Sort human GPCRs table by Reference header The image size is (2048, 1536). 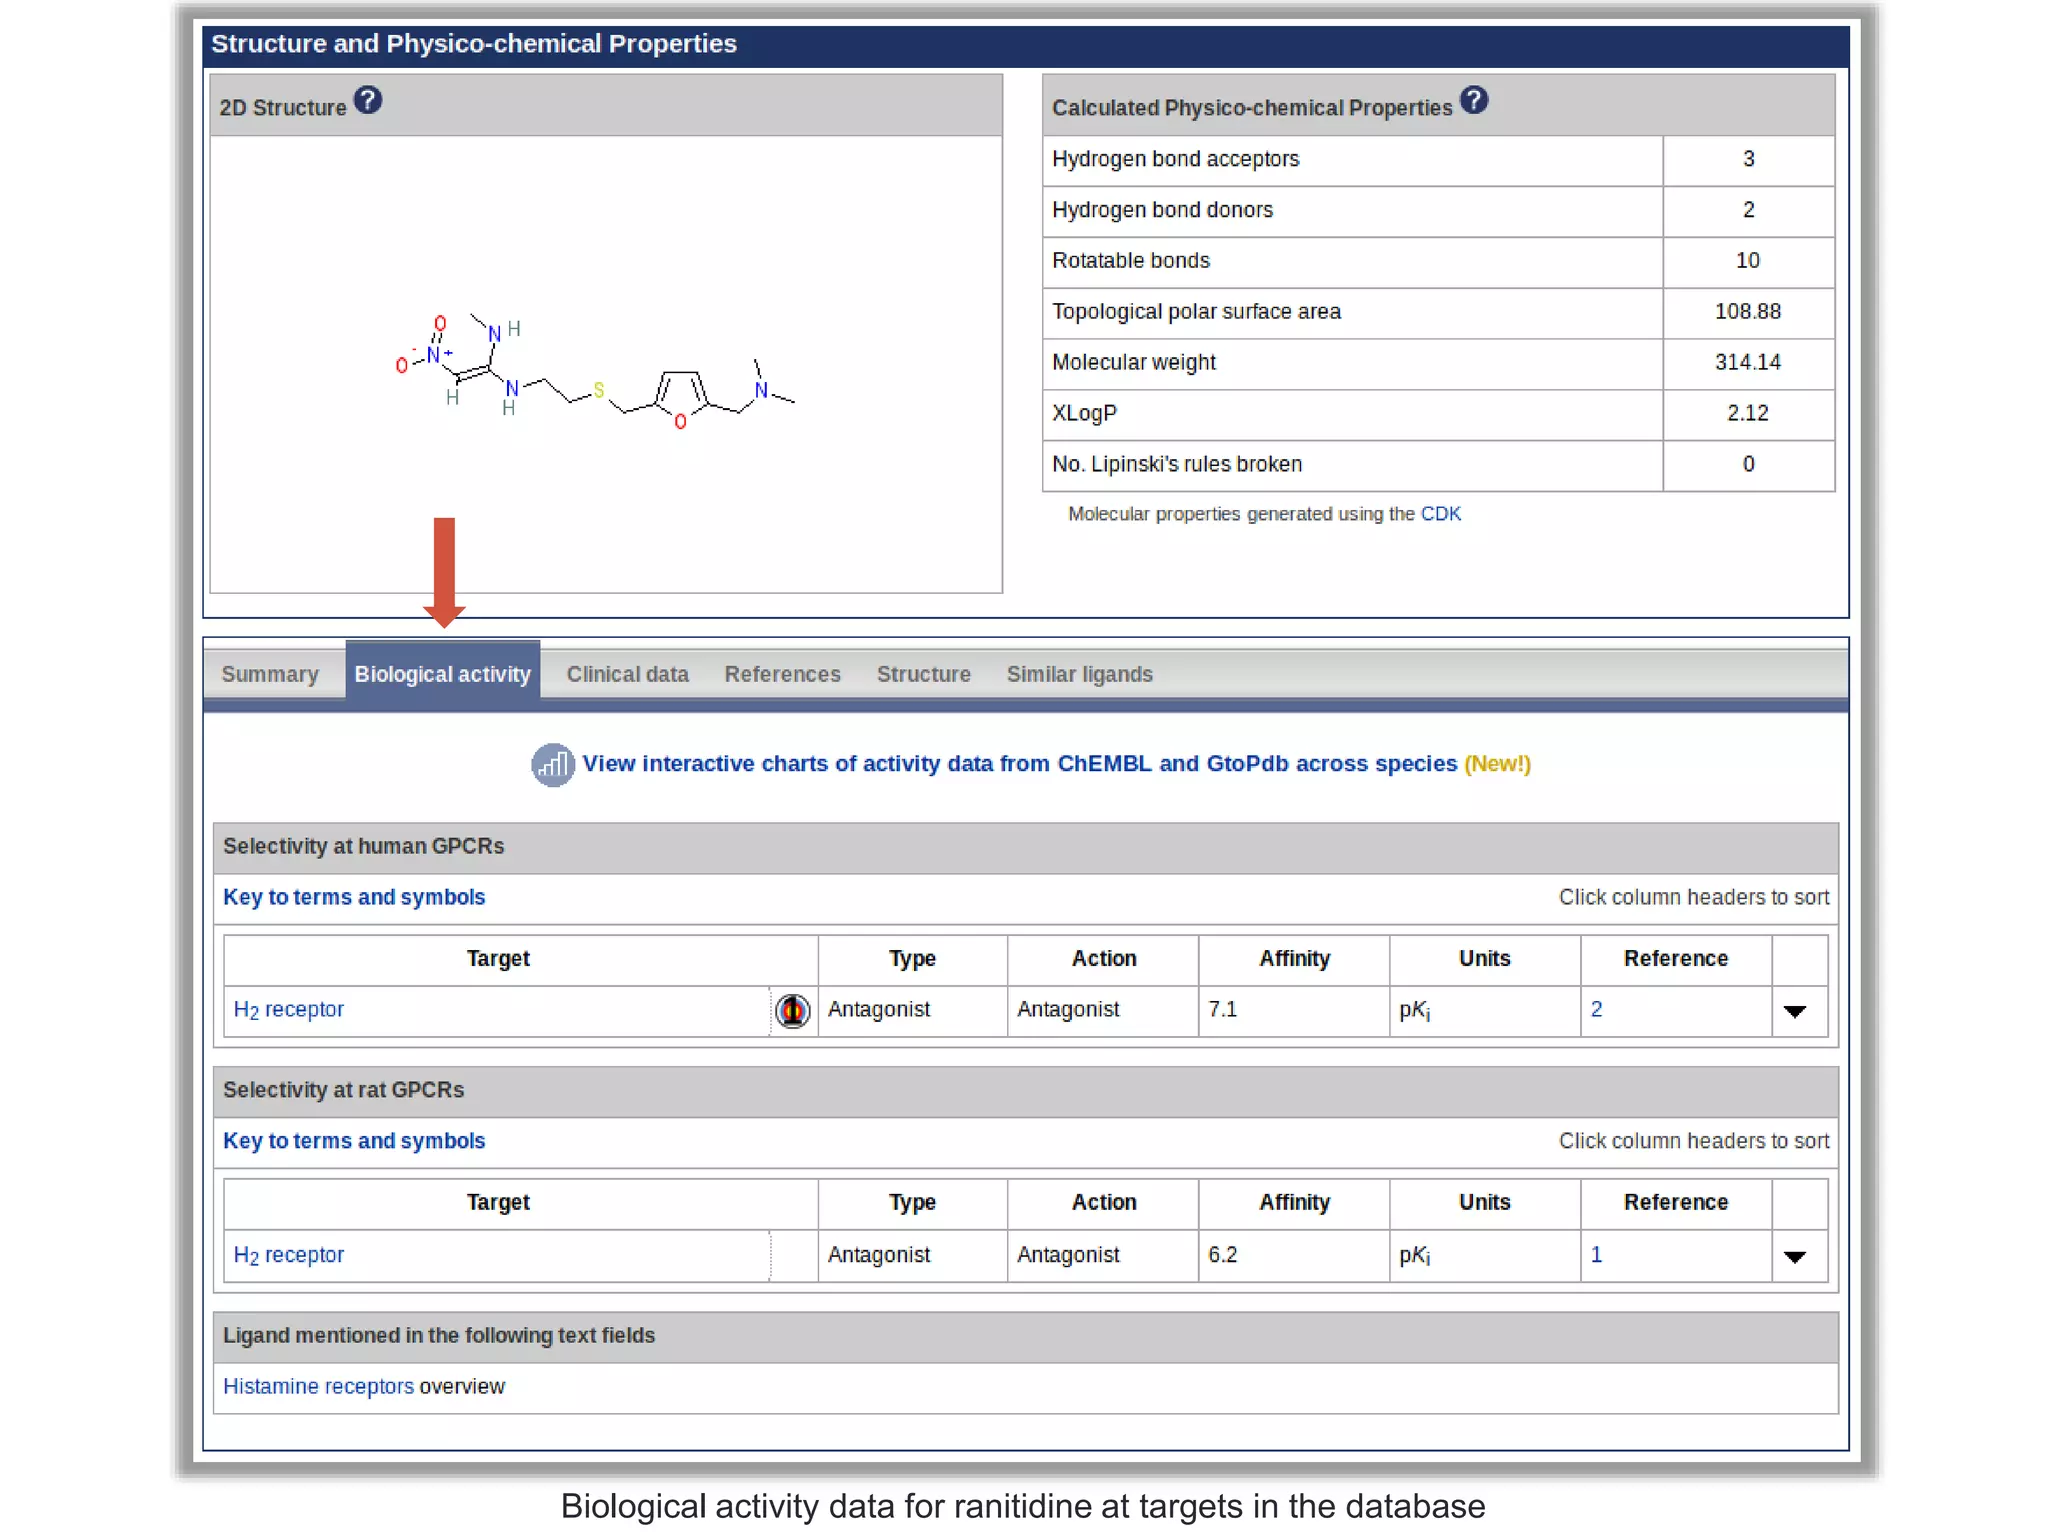pyautogui.click(x=1676, y=958)
